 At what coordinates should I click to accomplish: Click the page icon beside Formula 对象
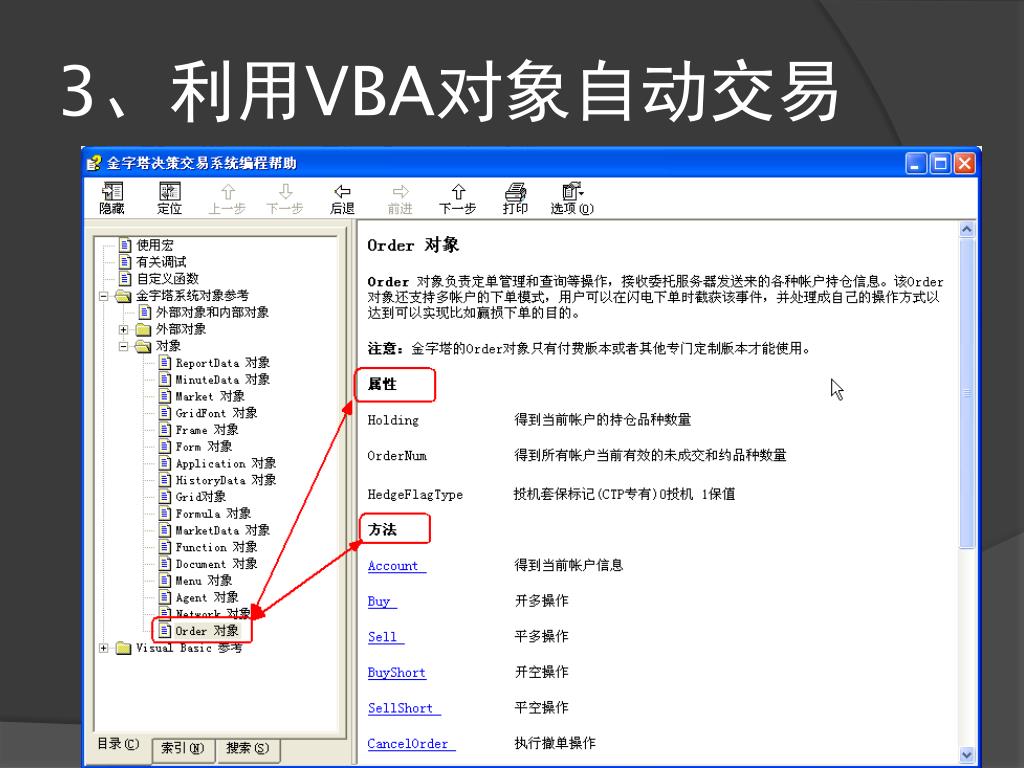(165, 513)
